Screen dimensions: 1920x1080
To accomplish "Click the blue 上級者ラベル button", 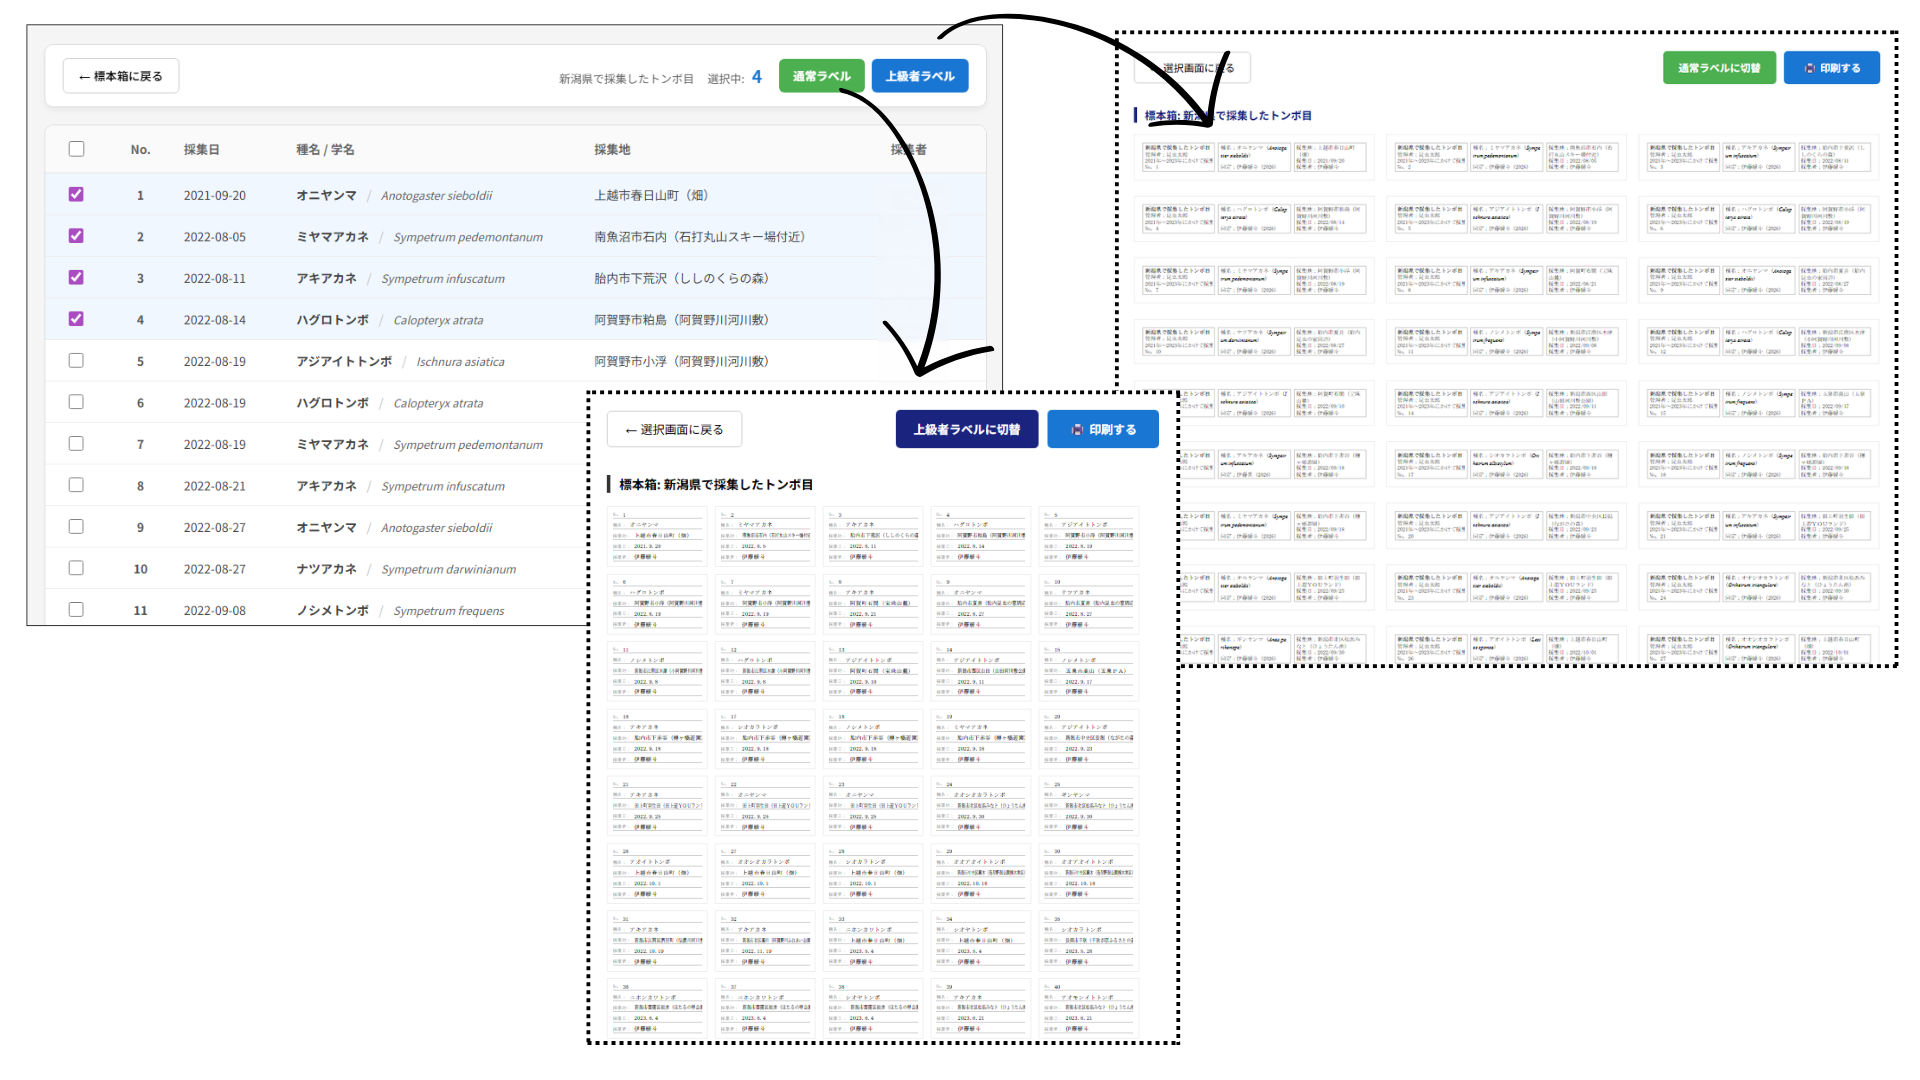I will tap(919, 76).
